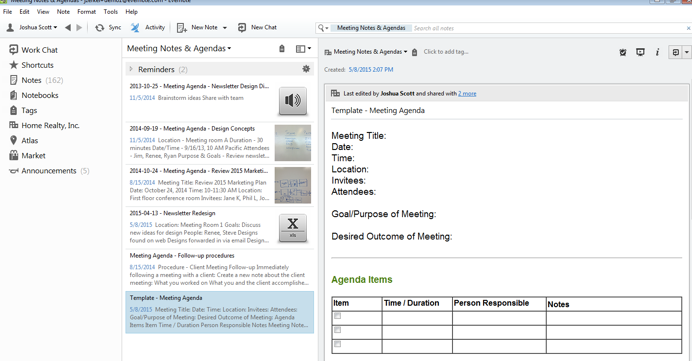Open the reminders settings gear
692x361 pixels.
(x=306, y=69)
